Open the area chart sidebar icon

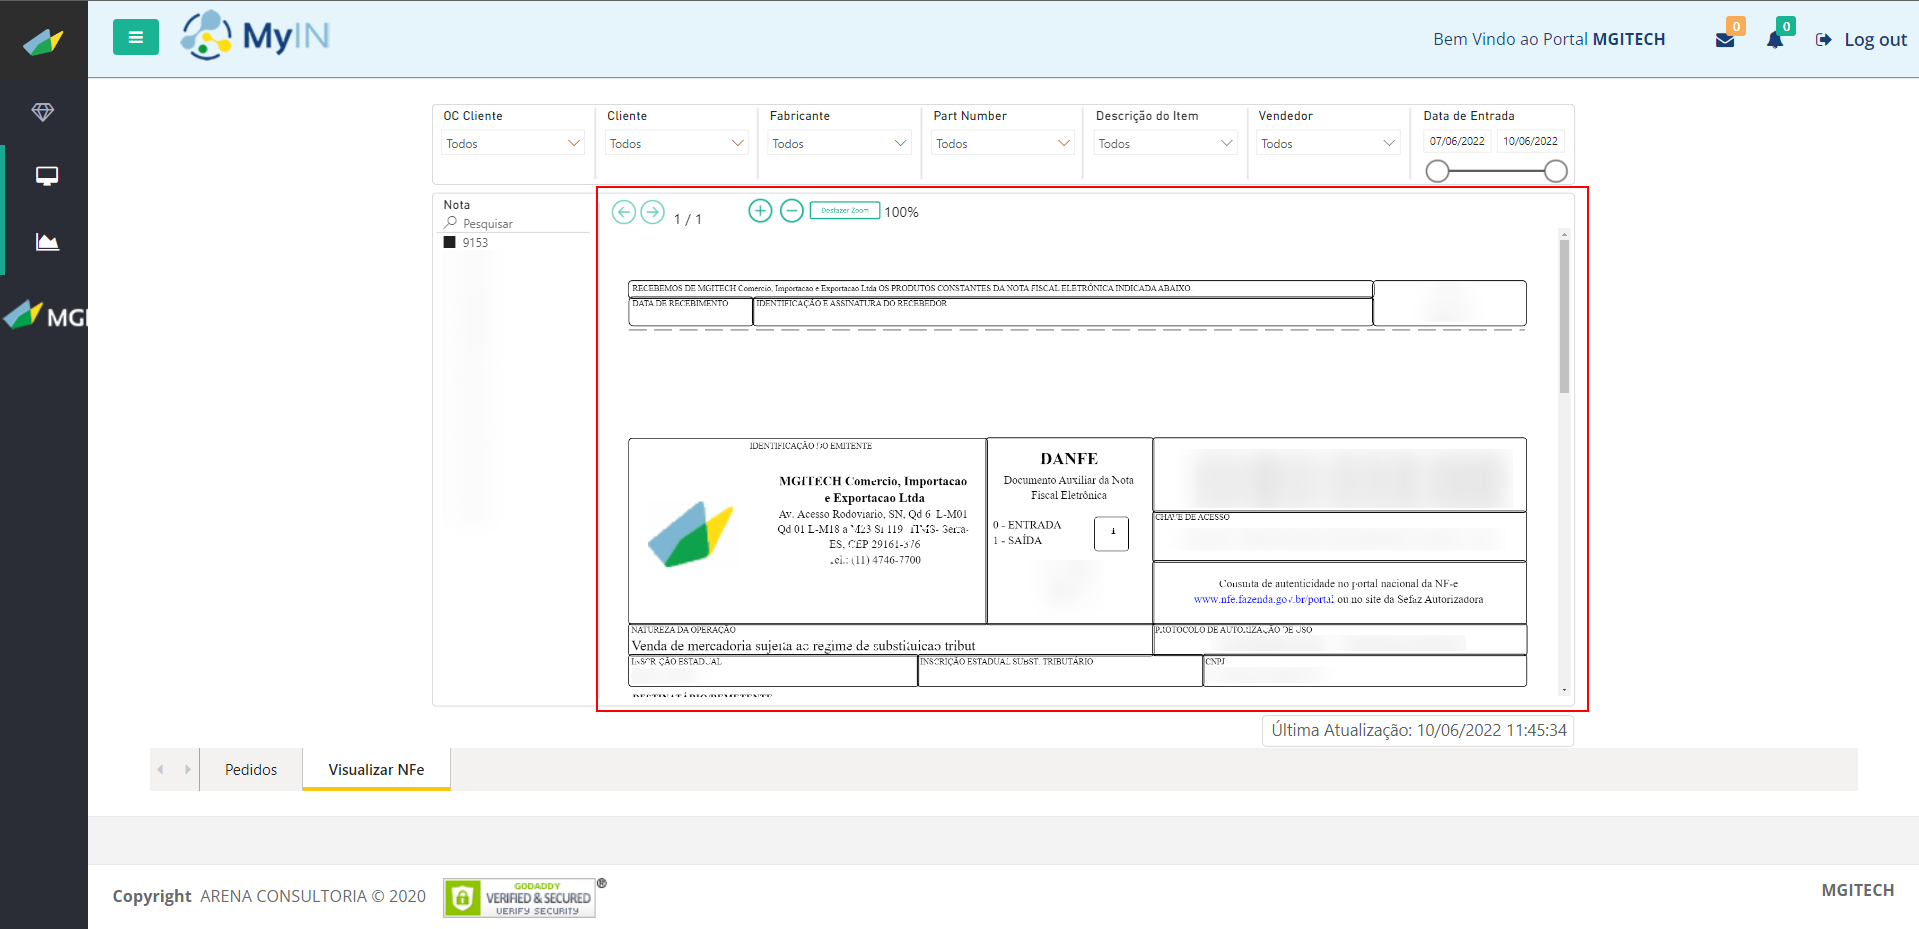point(46,242)
